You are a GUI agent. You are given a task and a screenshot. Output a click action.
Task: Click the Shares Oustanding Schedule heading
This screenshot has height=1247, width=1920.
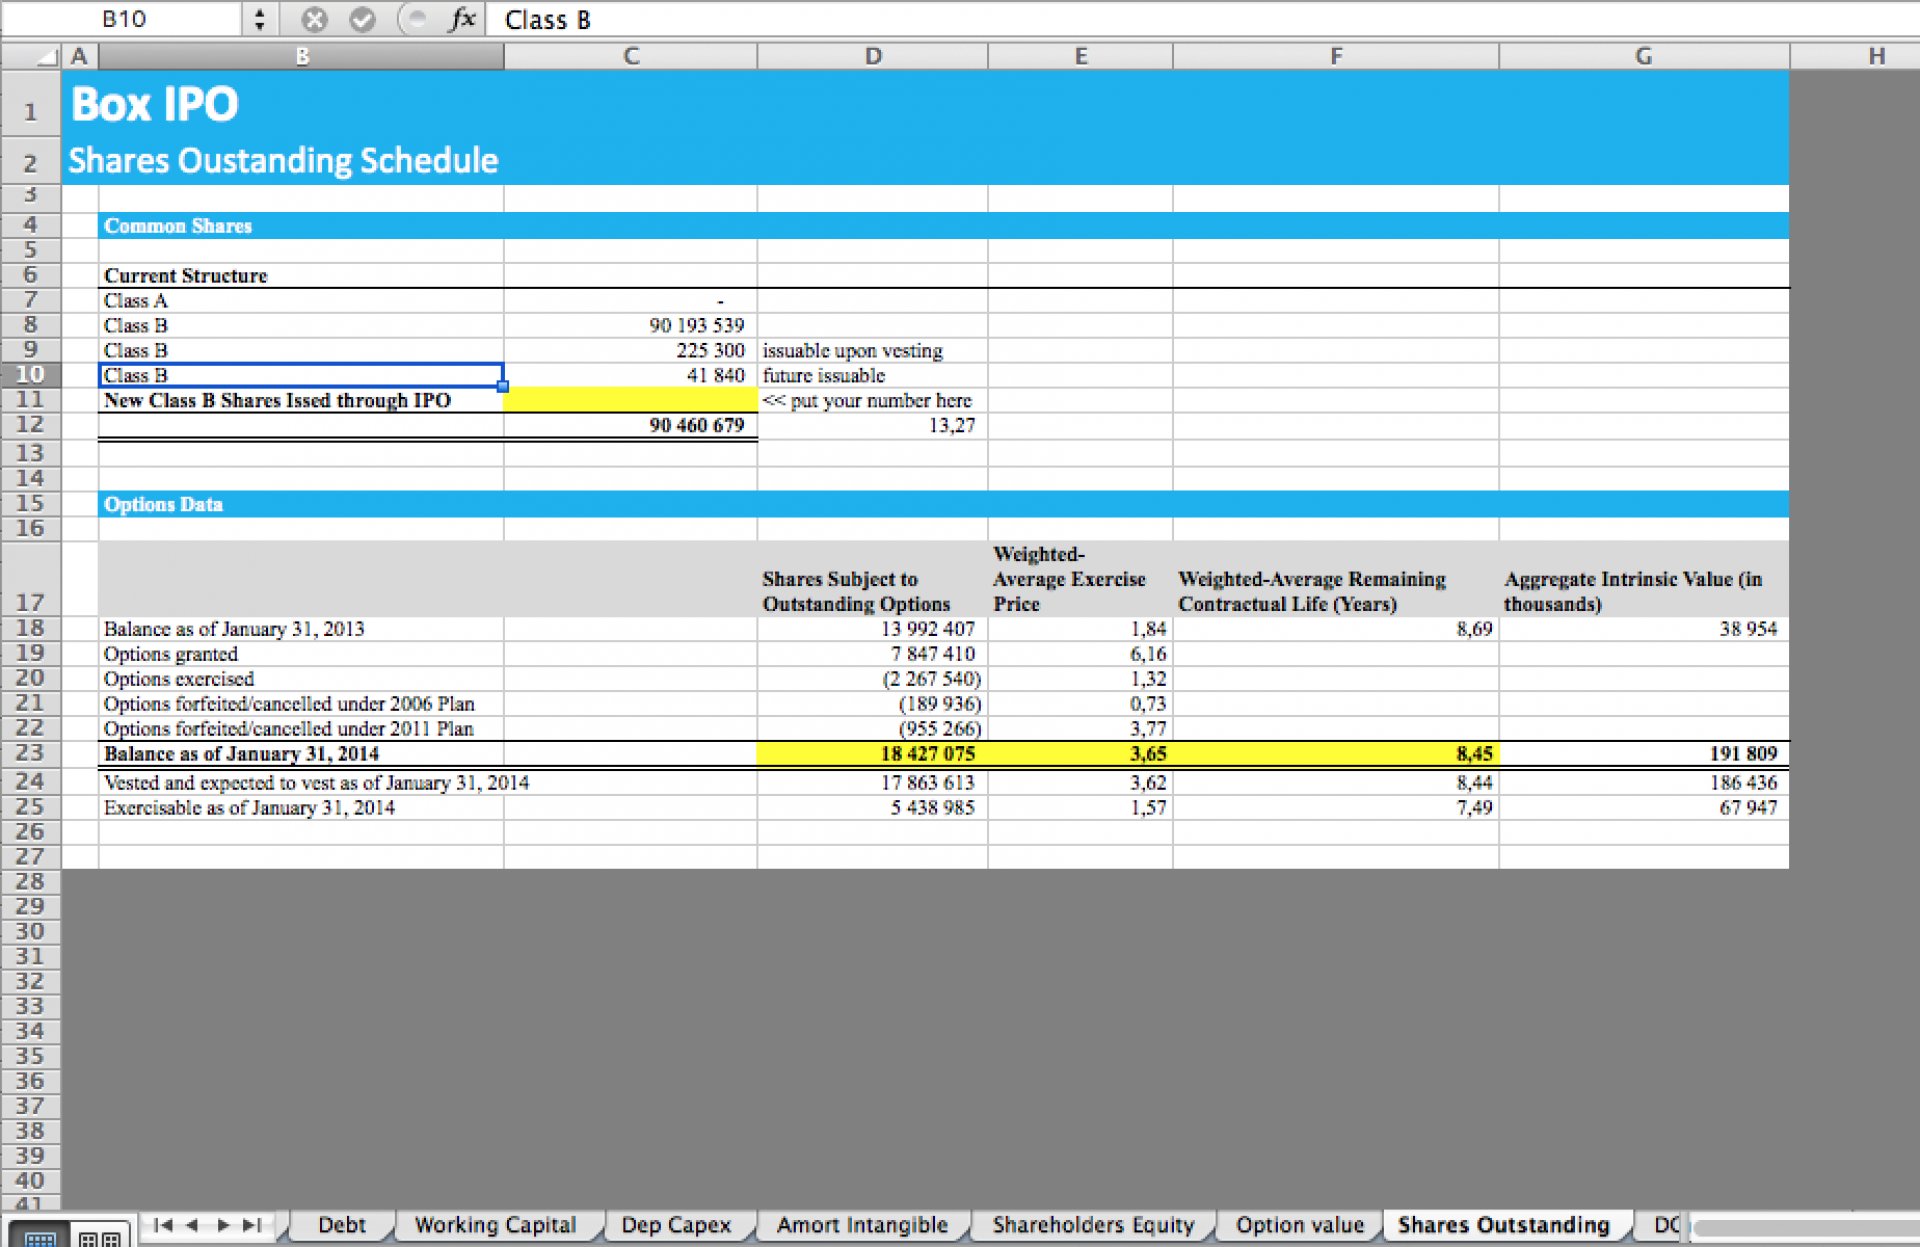[x=283, y=160]
